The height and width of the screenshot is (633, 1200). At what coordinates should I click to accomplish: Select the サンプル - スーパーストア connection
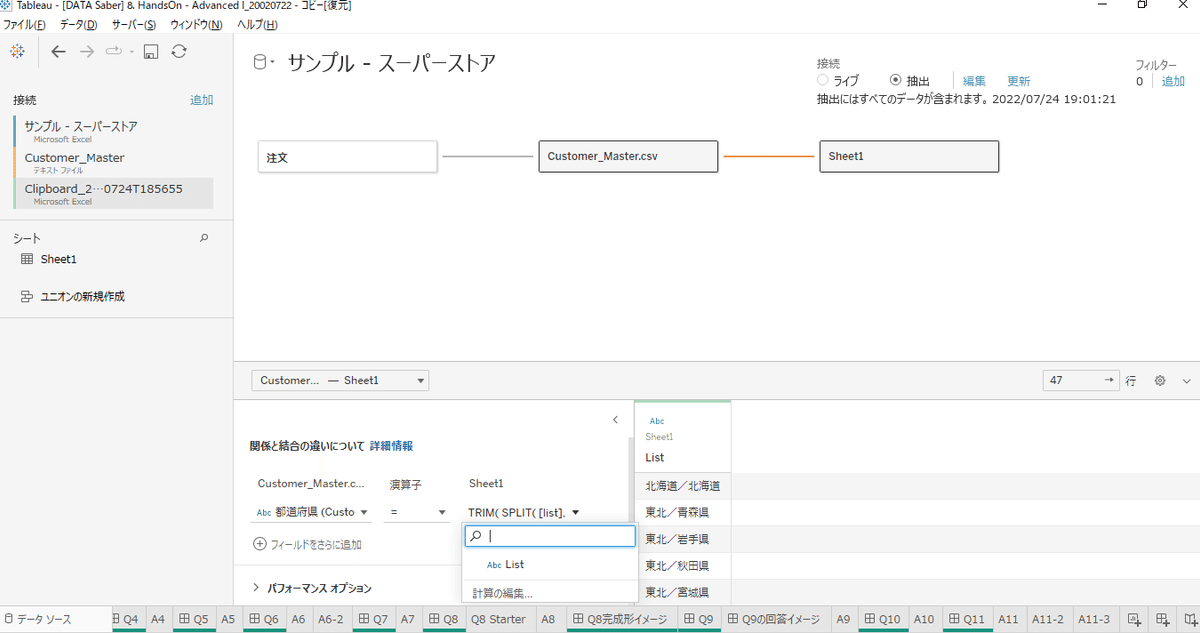[113, 131]
